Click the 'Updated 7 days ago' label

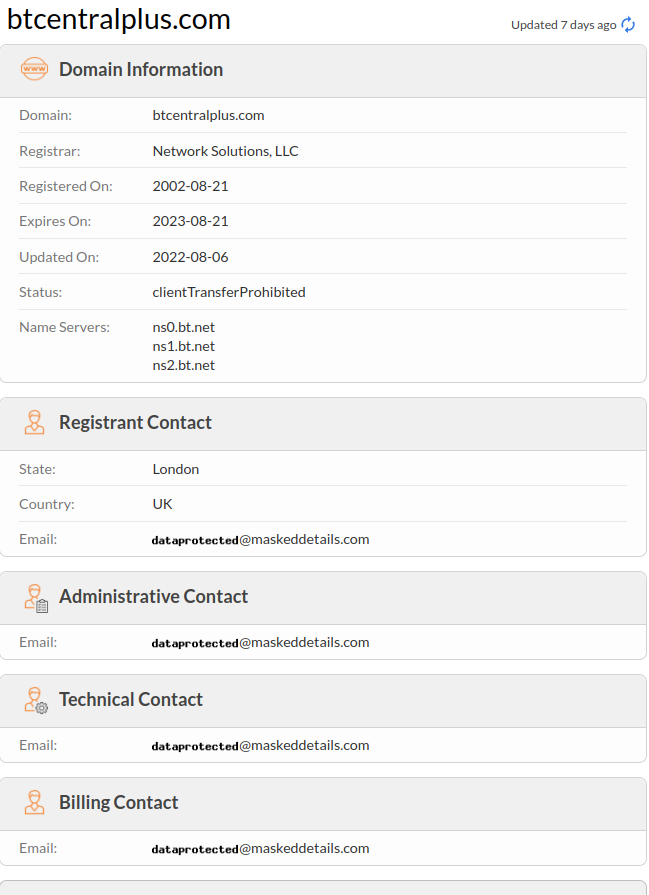[563, 24]
